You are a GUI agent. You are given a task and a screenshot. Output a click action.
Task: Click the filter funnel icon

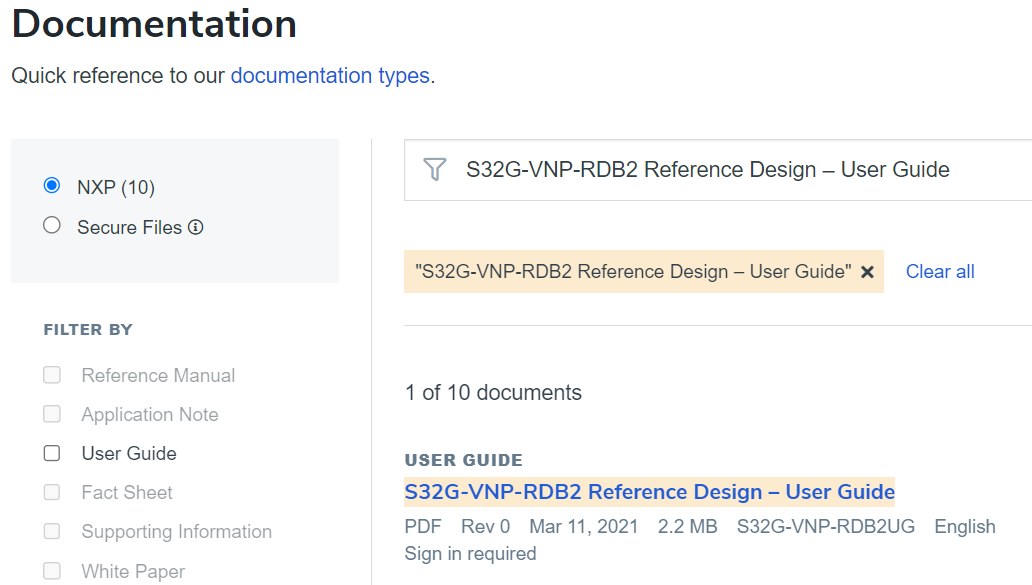point(434,170)
